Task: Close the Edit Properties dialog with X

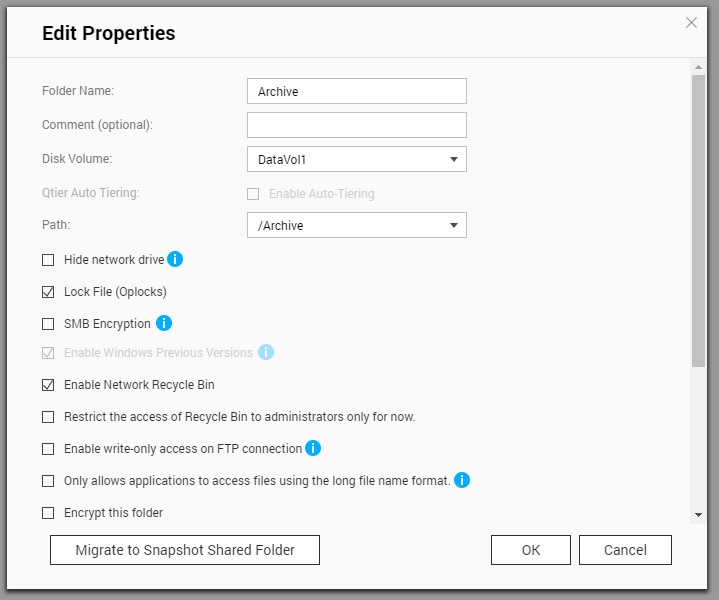Action: (x=691, y=23)
